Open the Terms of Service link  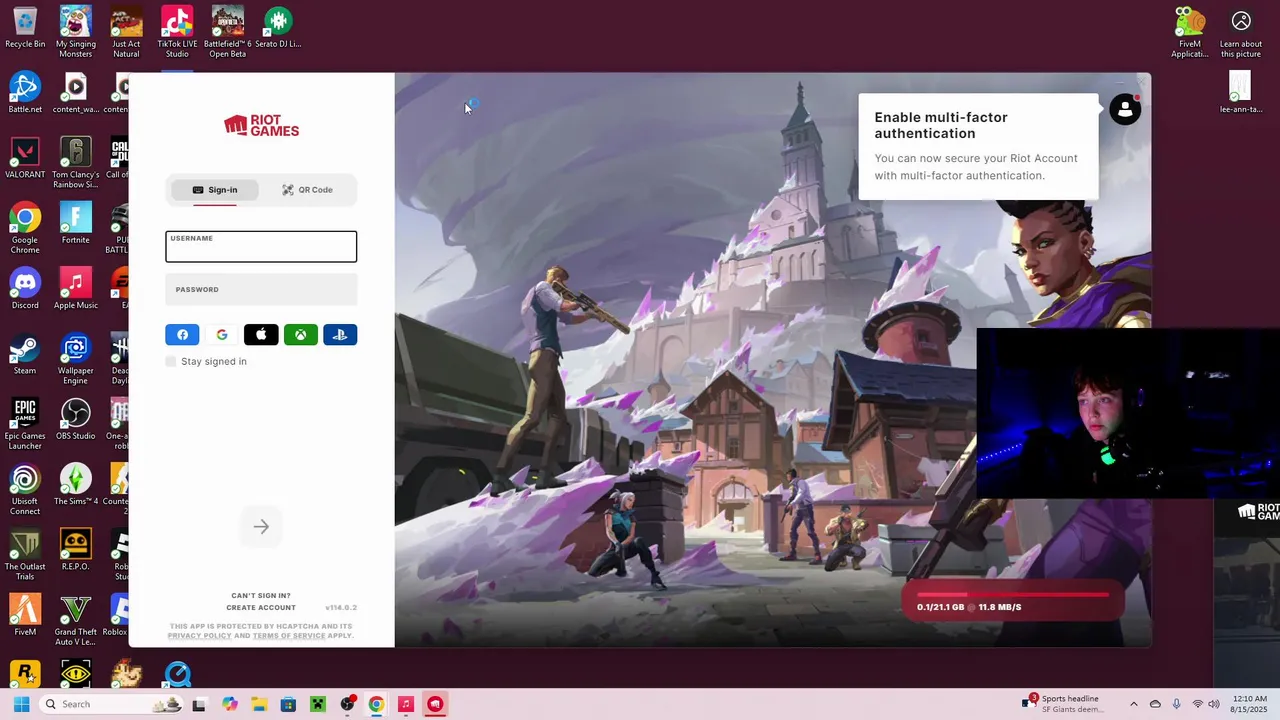(x=289, y=635)
